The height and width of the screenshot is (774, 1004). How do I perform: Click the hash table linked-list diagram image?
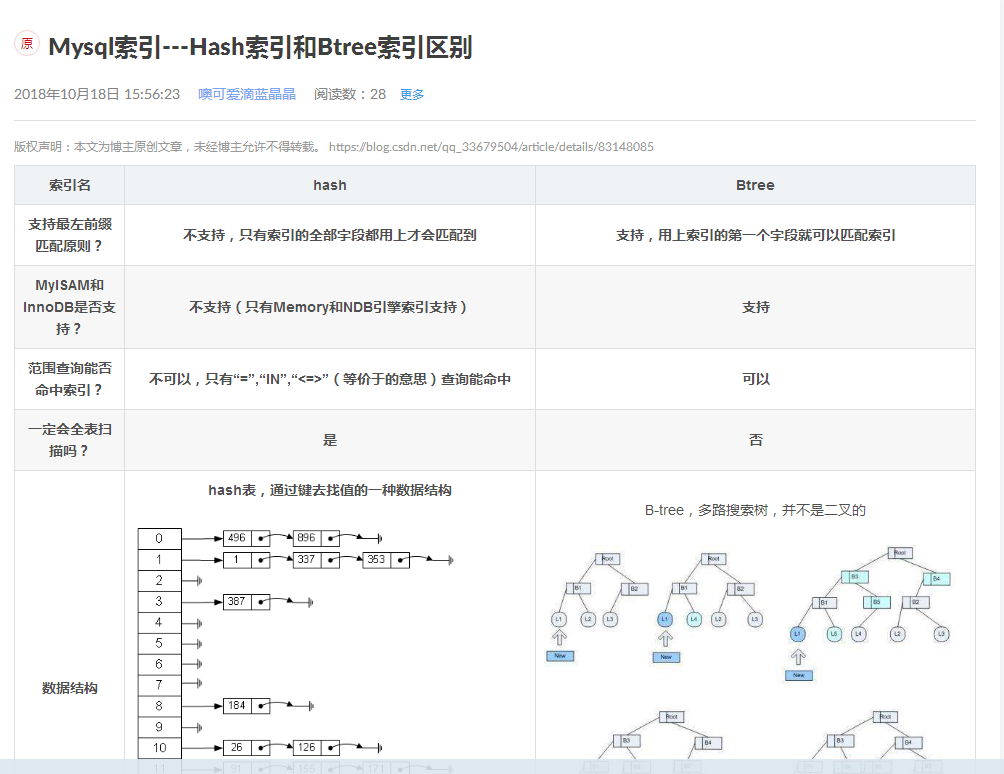click(296, 650)
